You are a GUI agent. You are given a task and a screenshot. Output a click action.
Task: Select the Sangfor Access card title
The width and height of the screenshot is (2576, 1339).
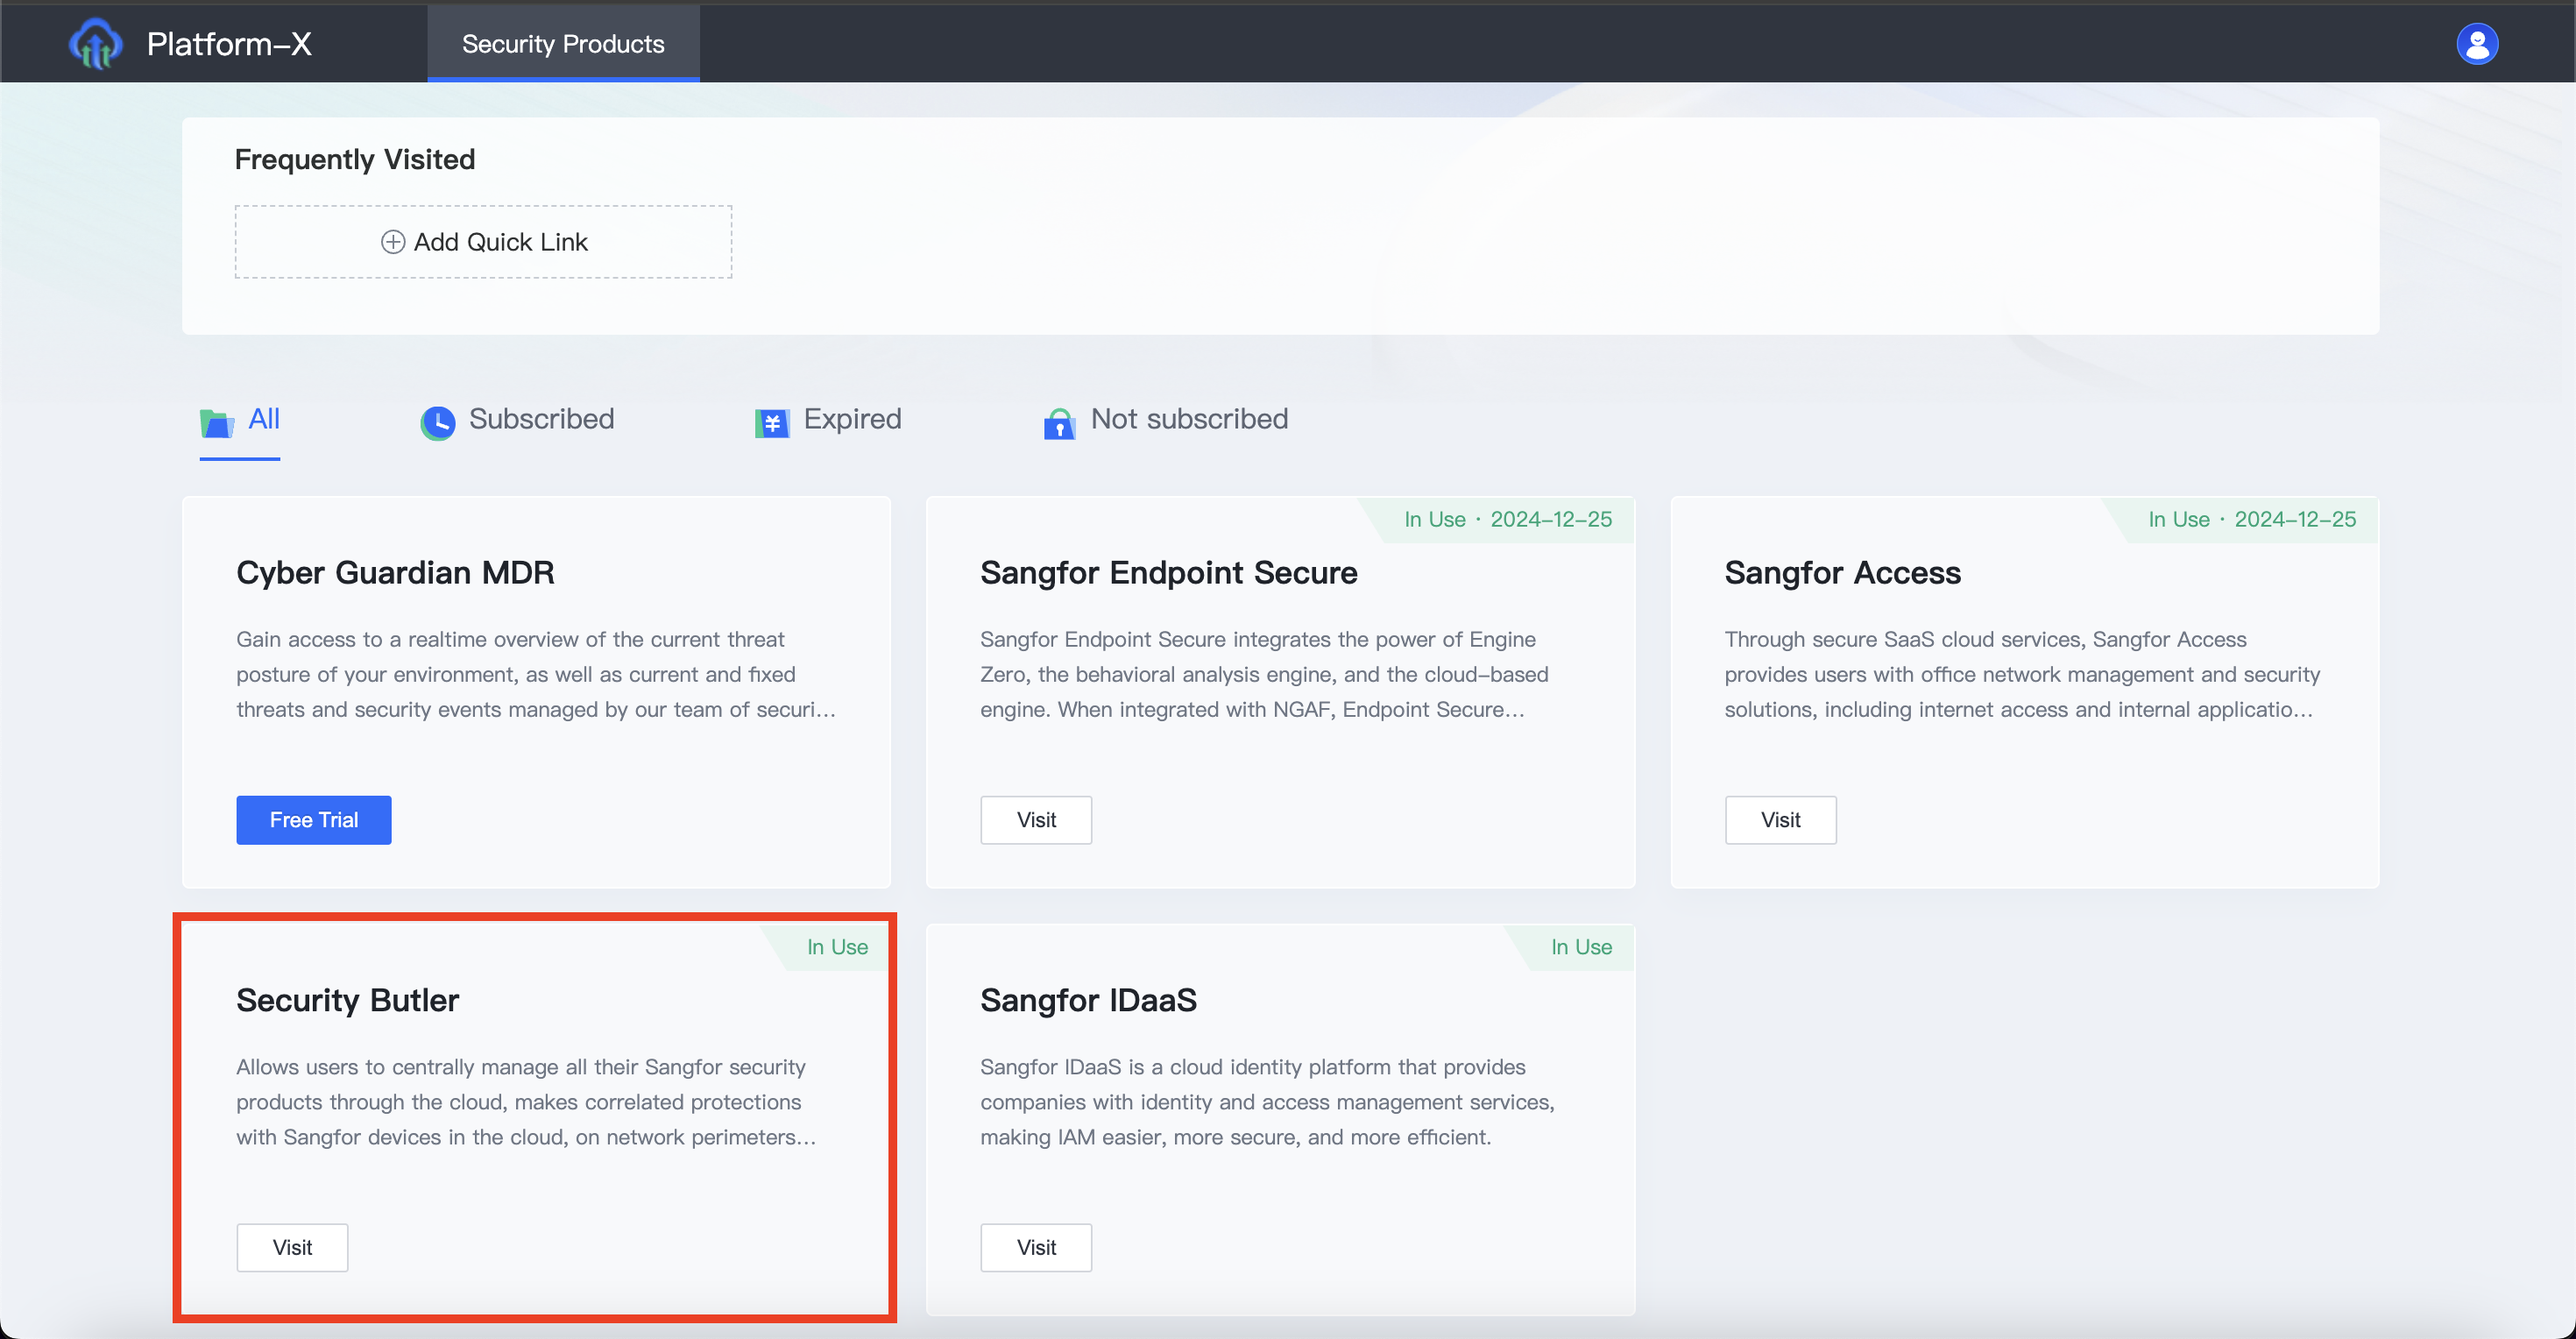1842,572
